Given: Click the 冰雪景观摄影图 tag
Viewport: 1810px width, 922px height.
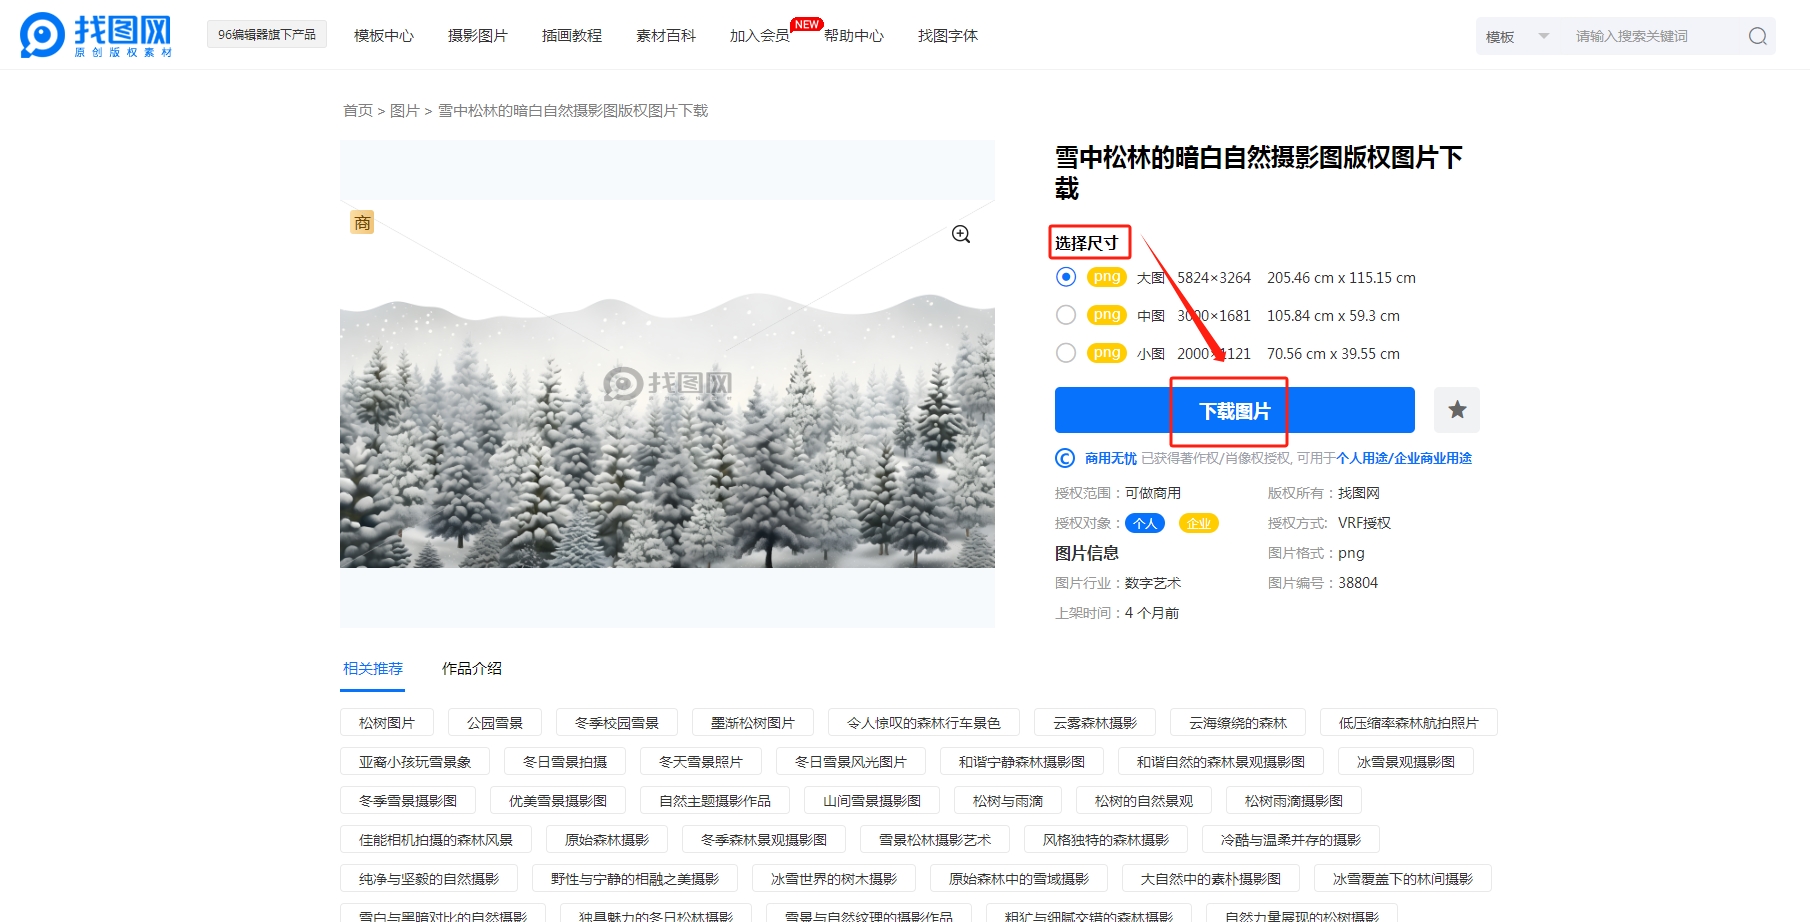Looking at the screenshot, I should pos(1406,761).
